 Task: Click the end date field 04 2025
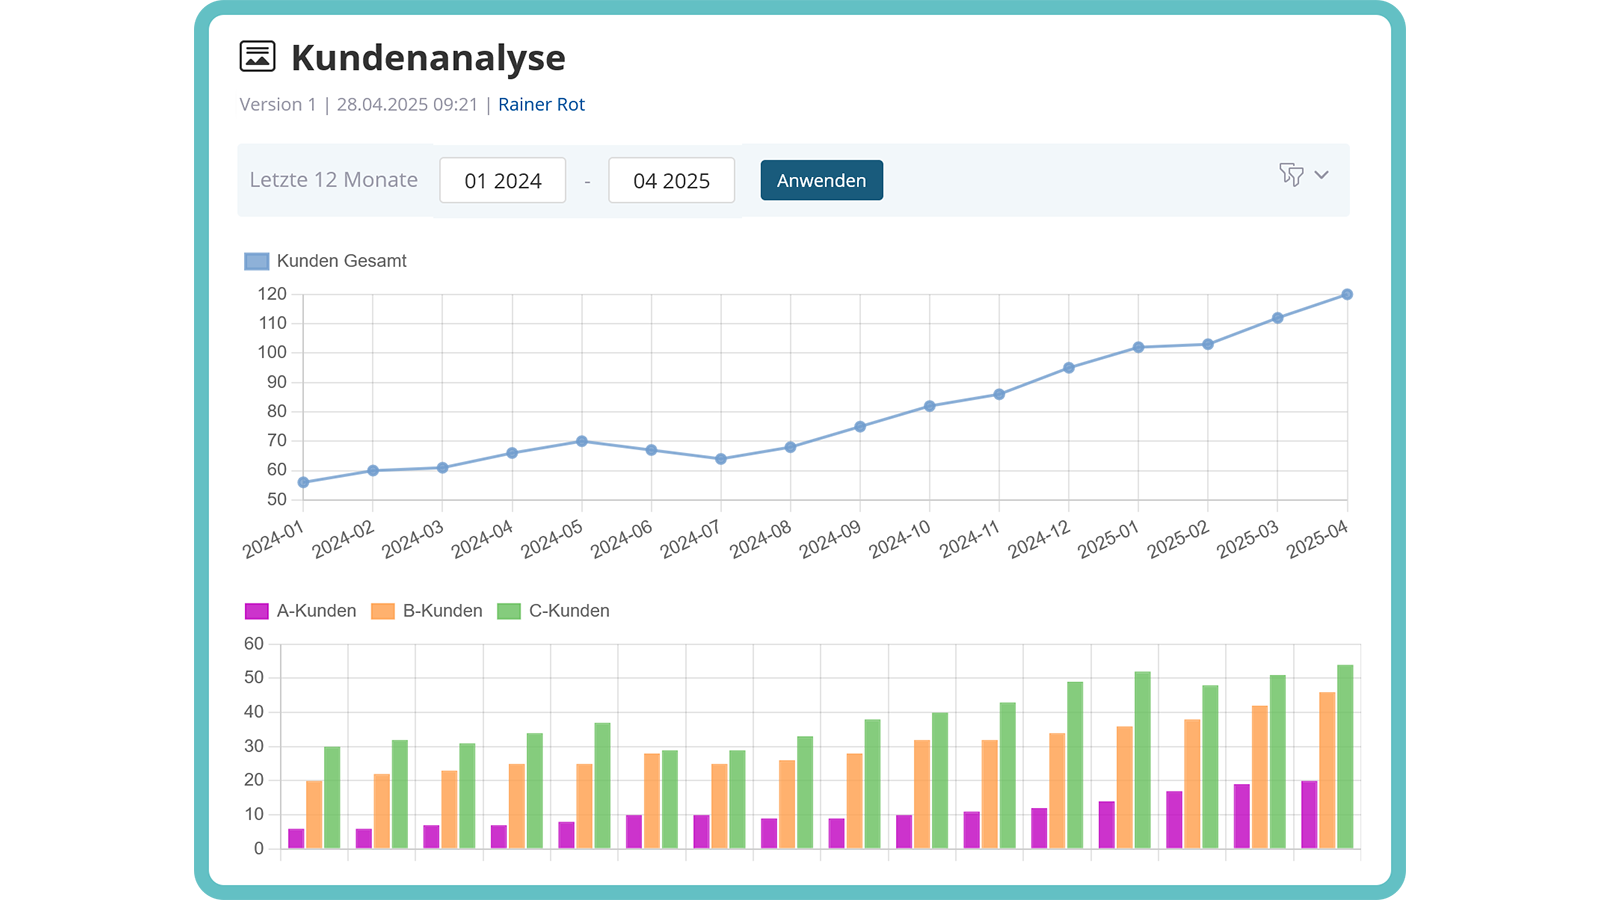coord(672,180)
